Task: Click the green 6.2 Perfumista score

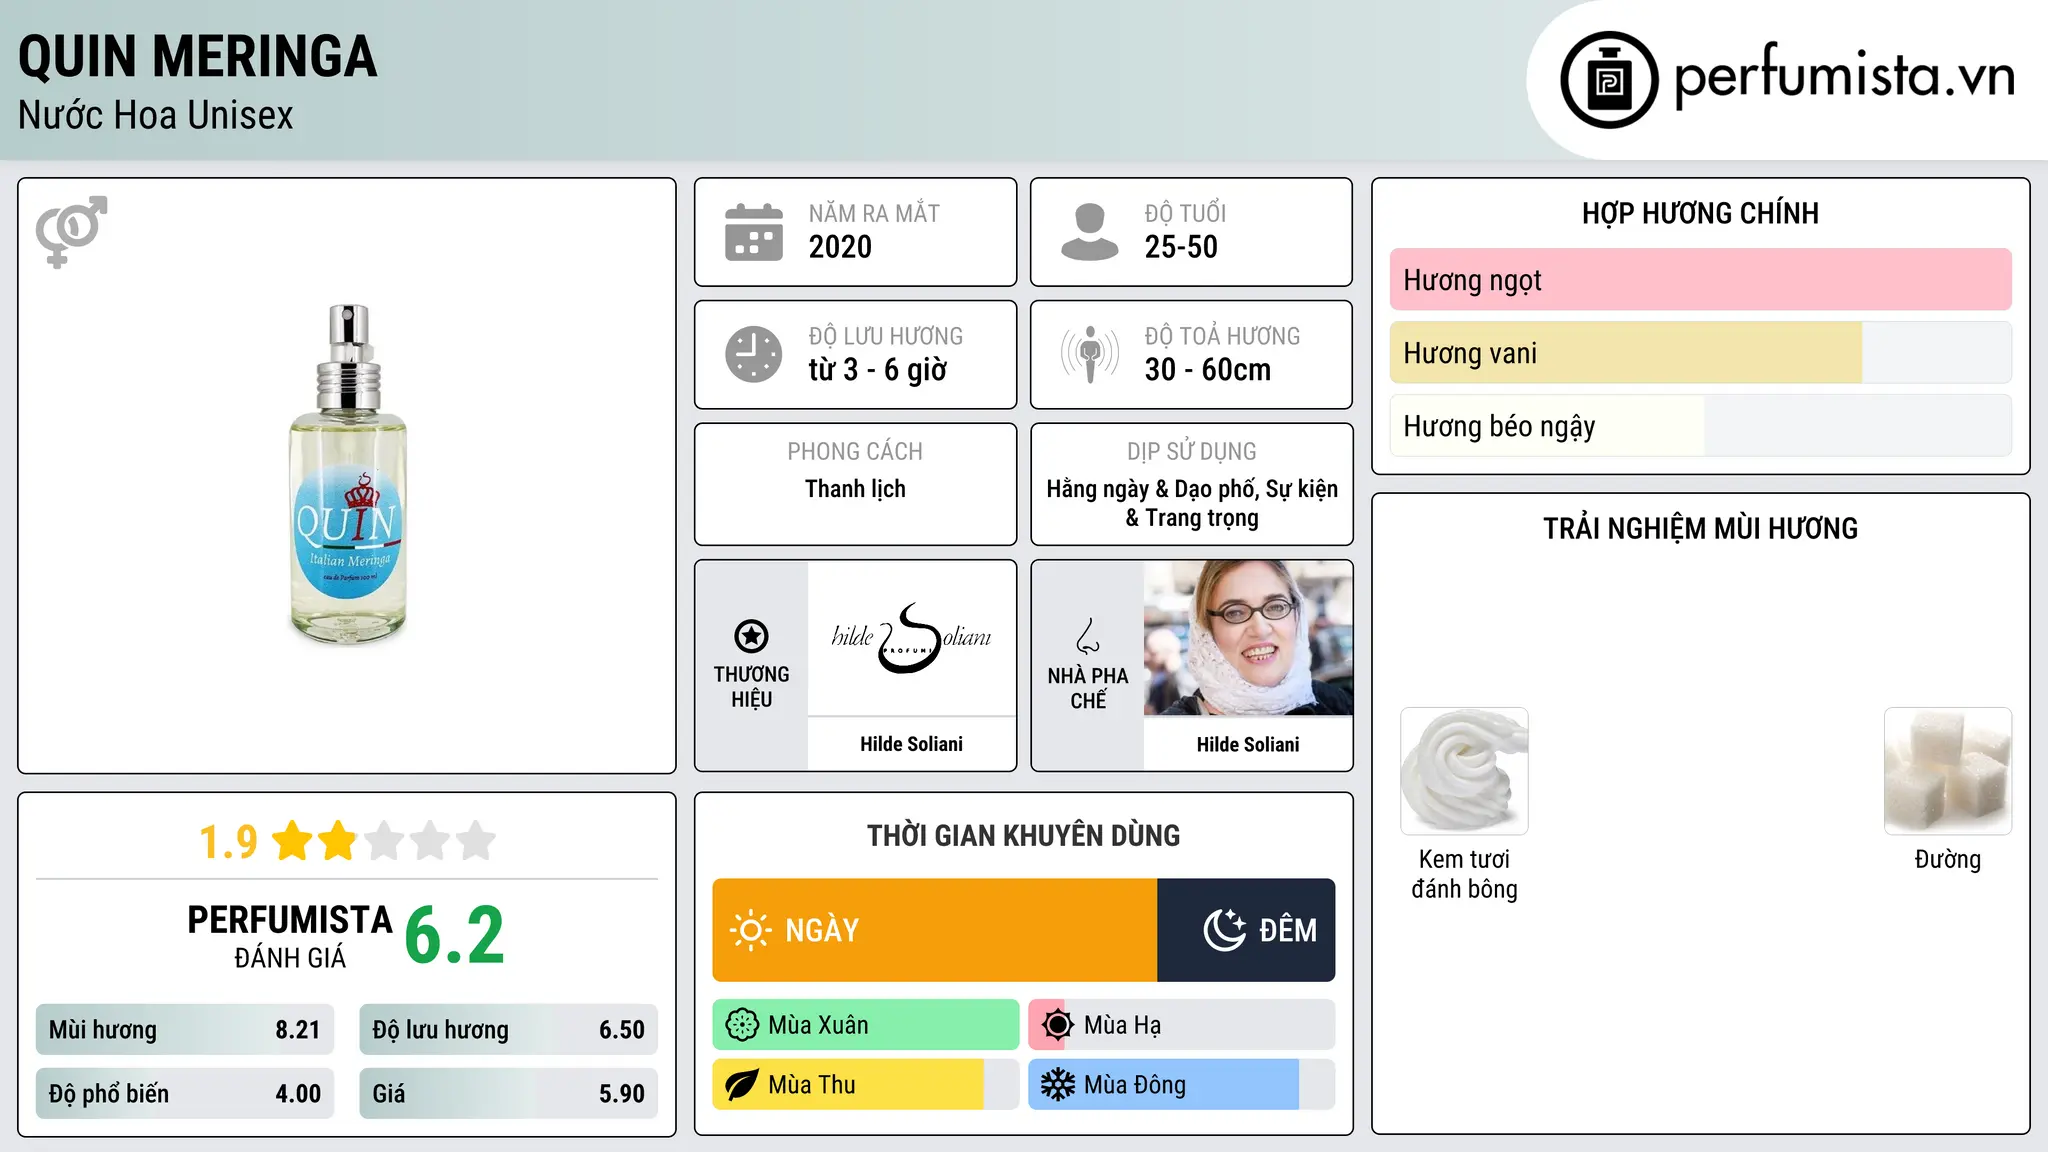Action: [455, 936]
